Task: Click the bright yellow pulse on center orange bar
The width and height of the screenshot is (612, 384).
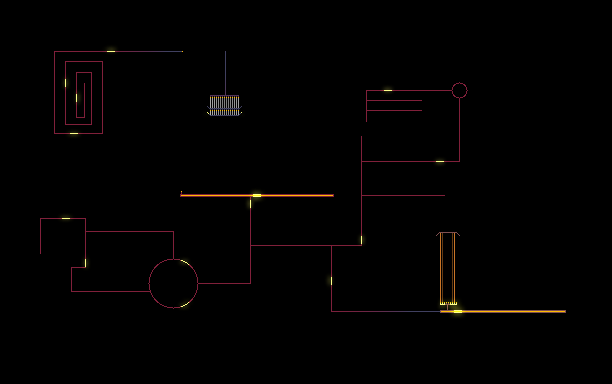Action: tap(257, 196)
